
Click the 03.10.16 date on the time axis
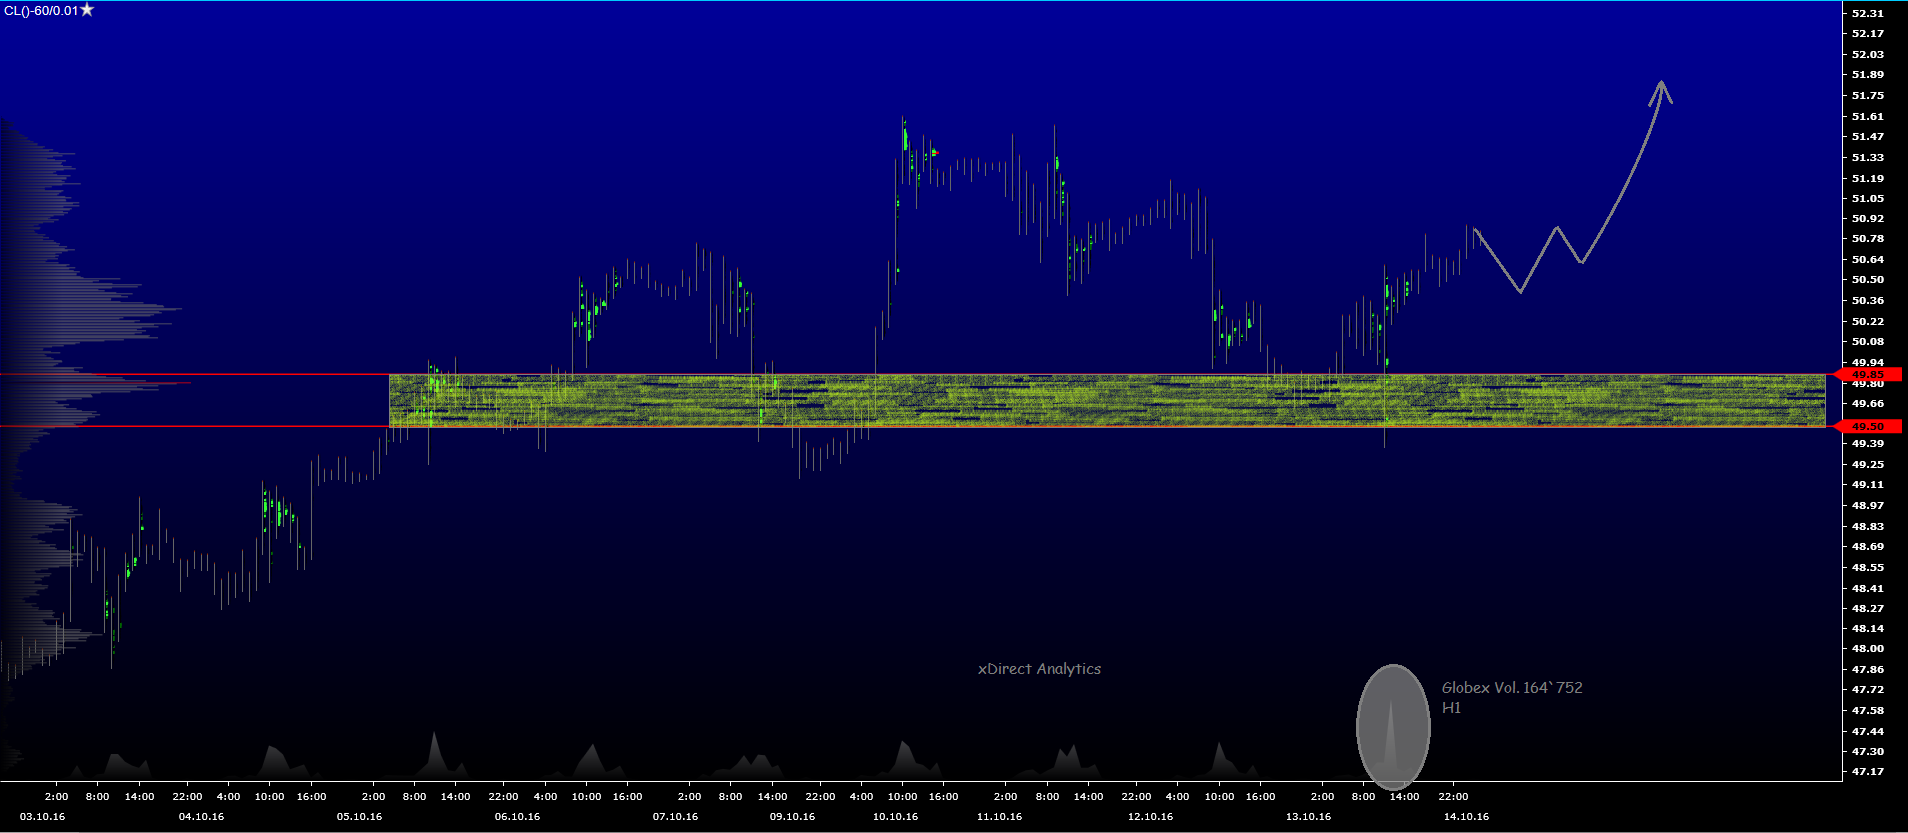click(x=42, y=817)
